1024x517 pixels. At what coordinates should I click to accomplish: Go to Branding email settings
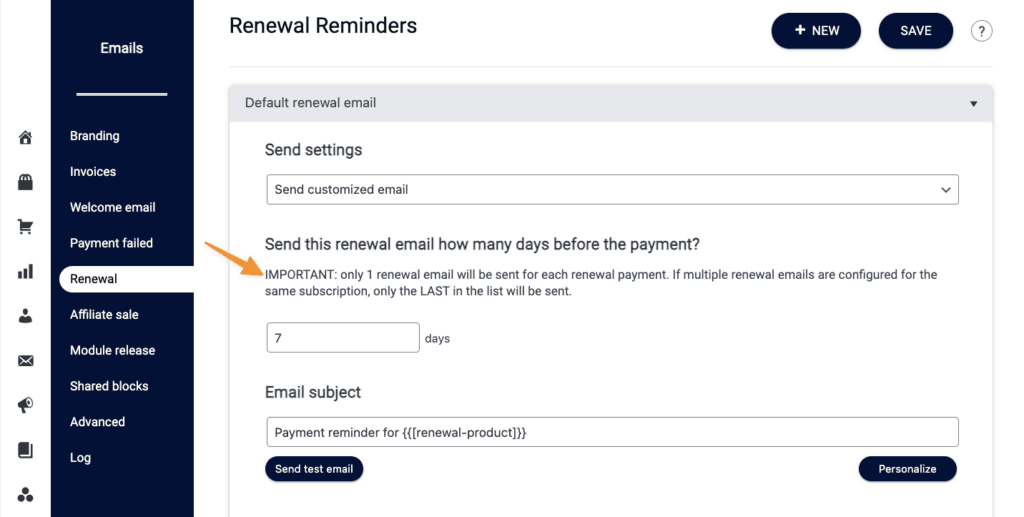pyautogui.click(x=95, y=136)
